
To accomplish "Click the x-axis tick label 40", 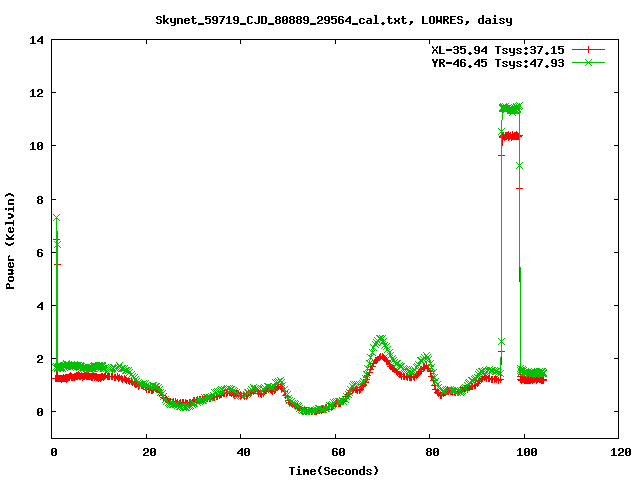I will 244,452.
